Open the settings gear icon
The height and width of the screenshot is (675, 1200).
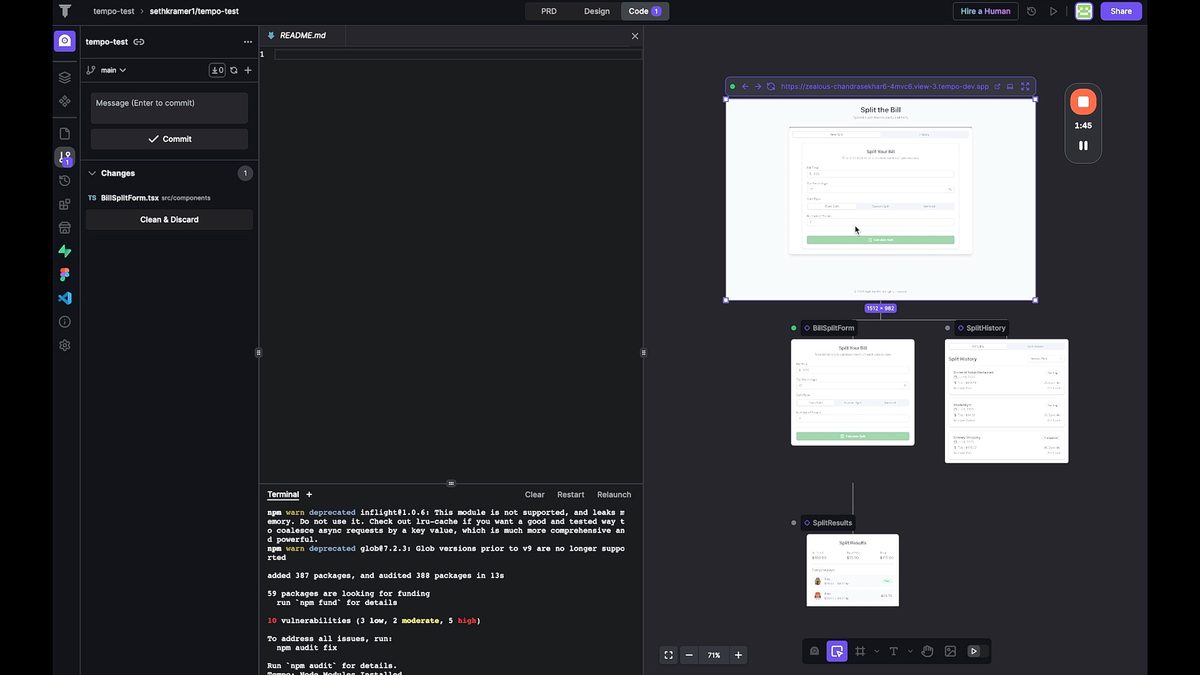coord(65,345)
